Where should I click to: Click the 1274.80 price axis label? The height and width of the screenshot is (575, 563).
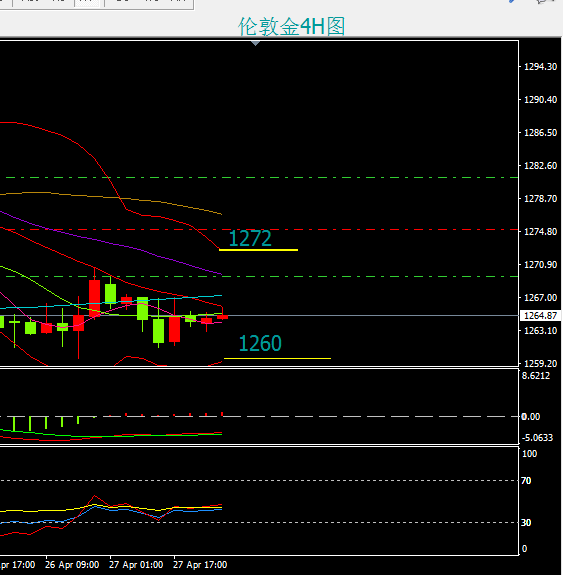click(x=540, y=232)
